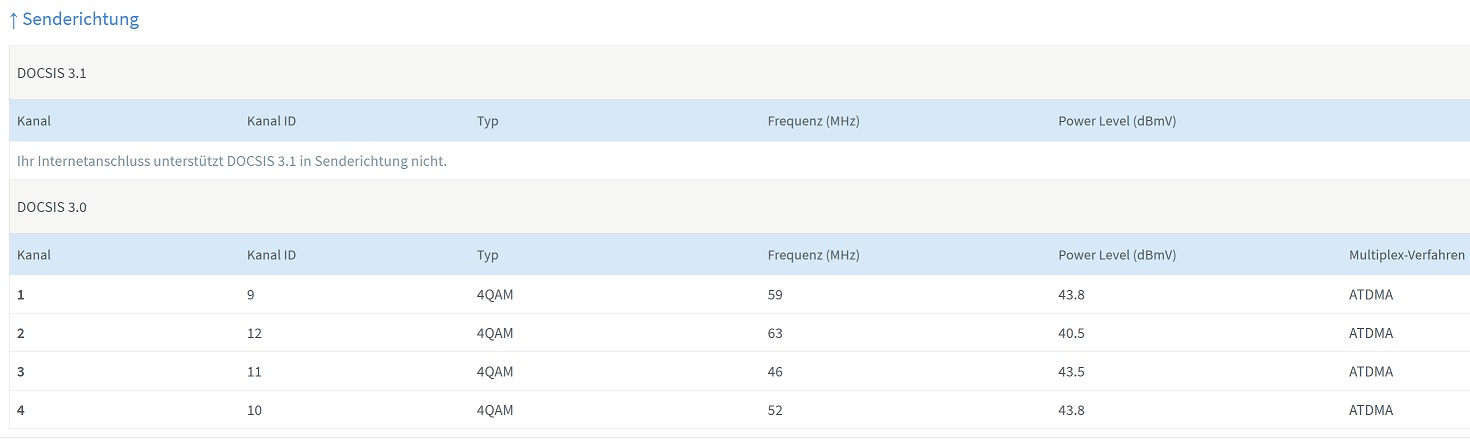Click the 40.5 power level value

(x=1072, y=333)
